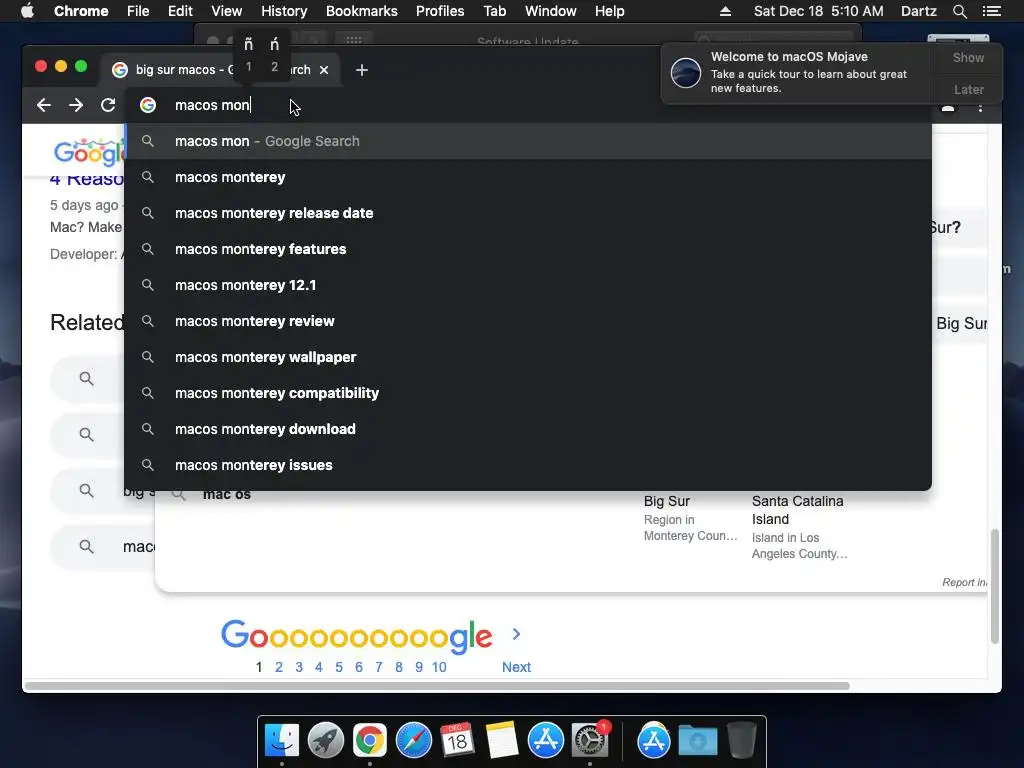
Task: Click the page's vertical scrollbar
Action: 994,586
